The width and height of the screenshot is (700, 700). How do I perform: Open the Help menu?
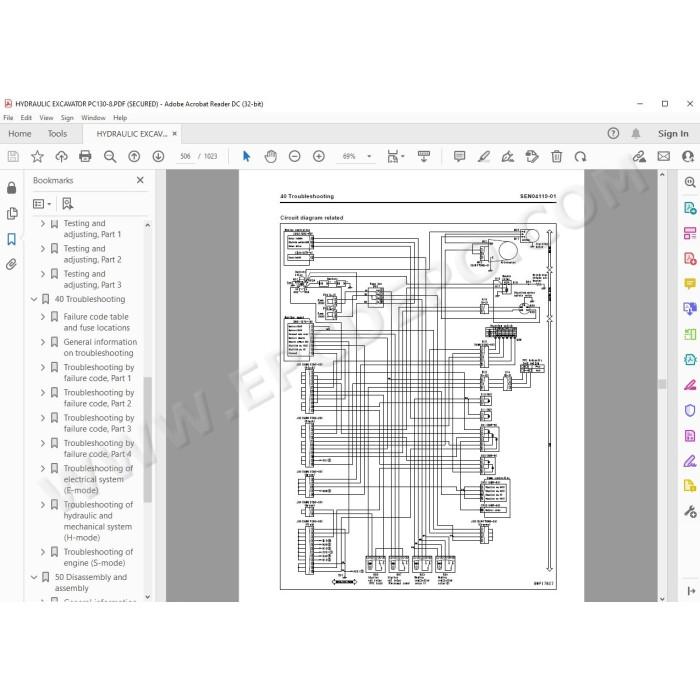[x=120, y=118]
